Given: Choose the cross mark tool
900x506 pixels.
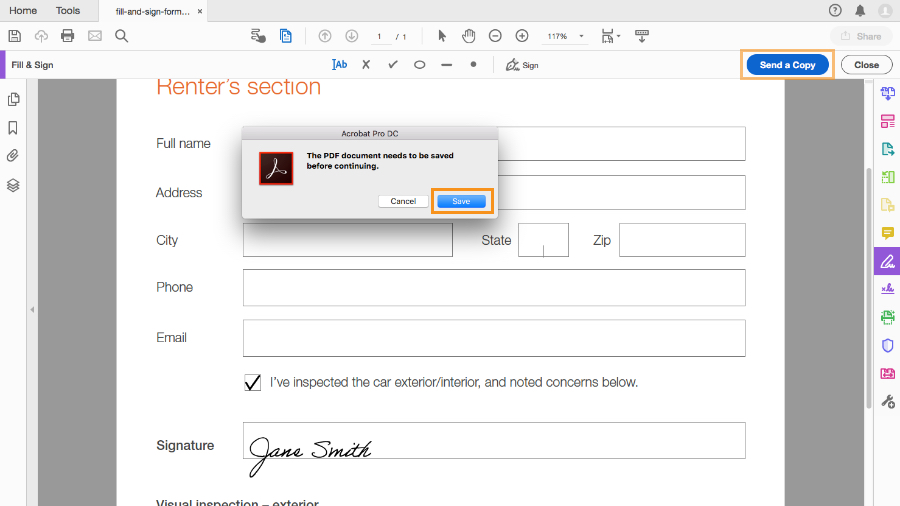Looking at the screenshot, I should pyautogui.click(x=366, y=64).
